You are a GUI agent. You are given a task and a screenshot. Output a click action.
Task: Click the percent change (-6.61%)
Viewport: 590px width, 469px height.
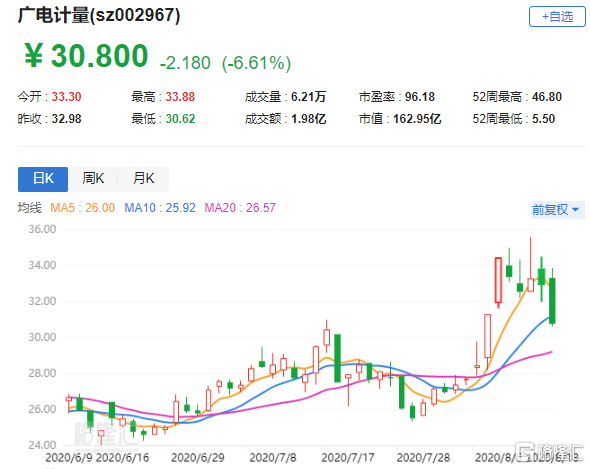pos(257,63)
